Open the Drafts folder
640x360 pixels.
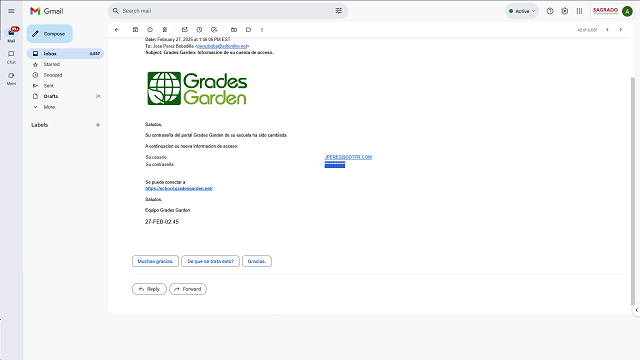[65, 96]
